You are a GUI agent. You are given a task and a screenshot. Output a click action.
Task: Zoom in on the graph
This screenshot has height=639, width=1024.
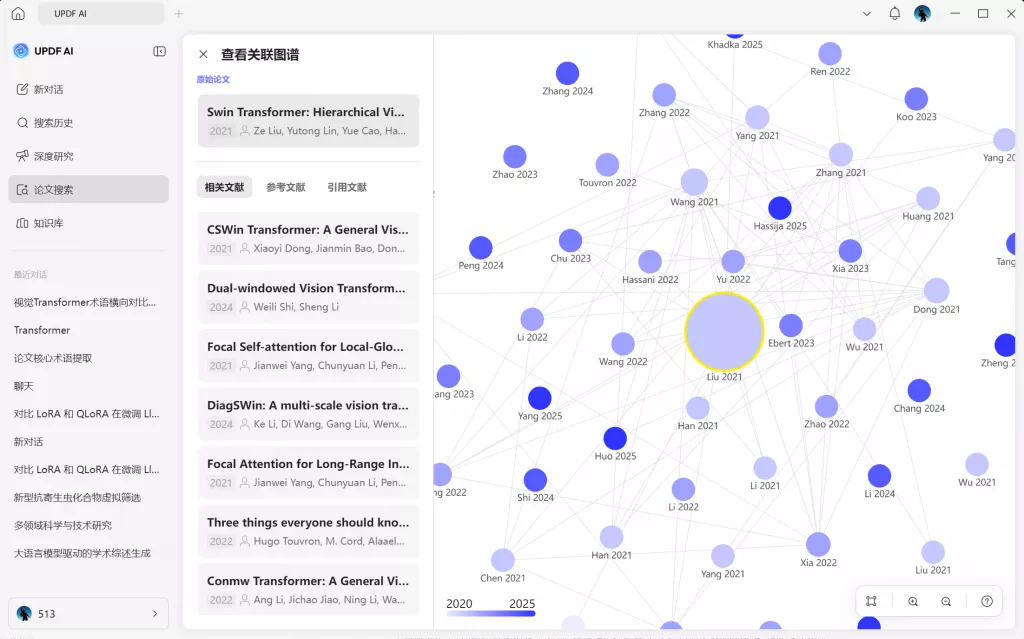(x=913, y=601)
